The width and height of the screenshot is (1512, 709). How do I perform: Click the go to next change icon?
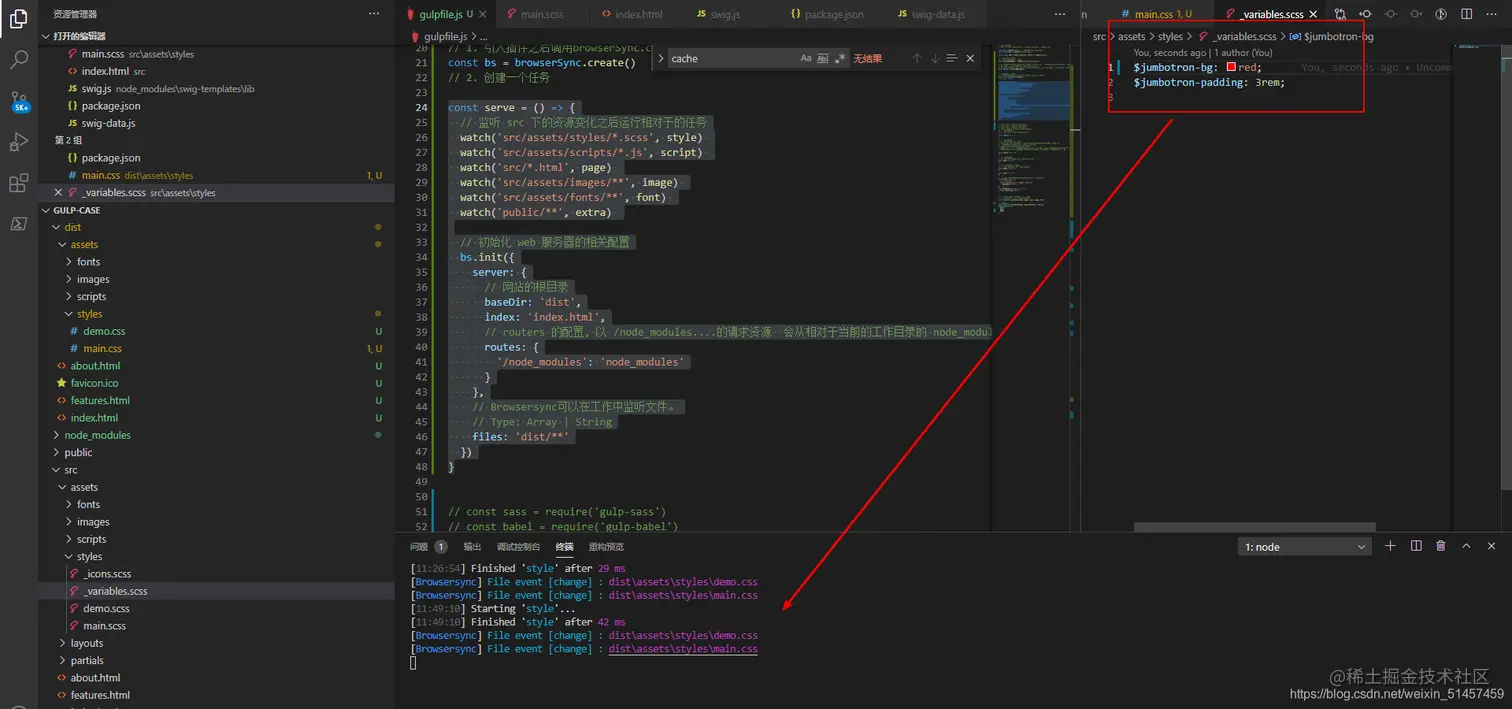coord(1415,14)
